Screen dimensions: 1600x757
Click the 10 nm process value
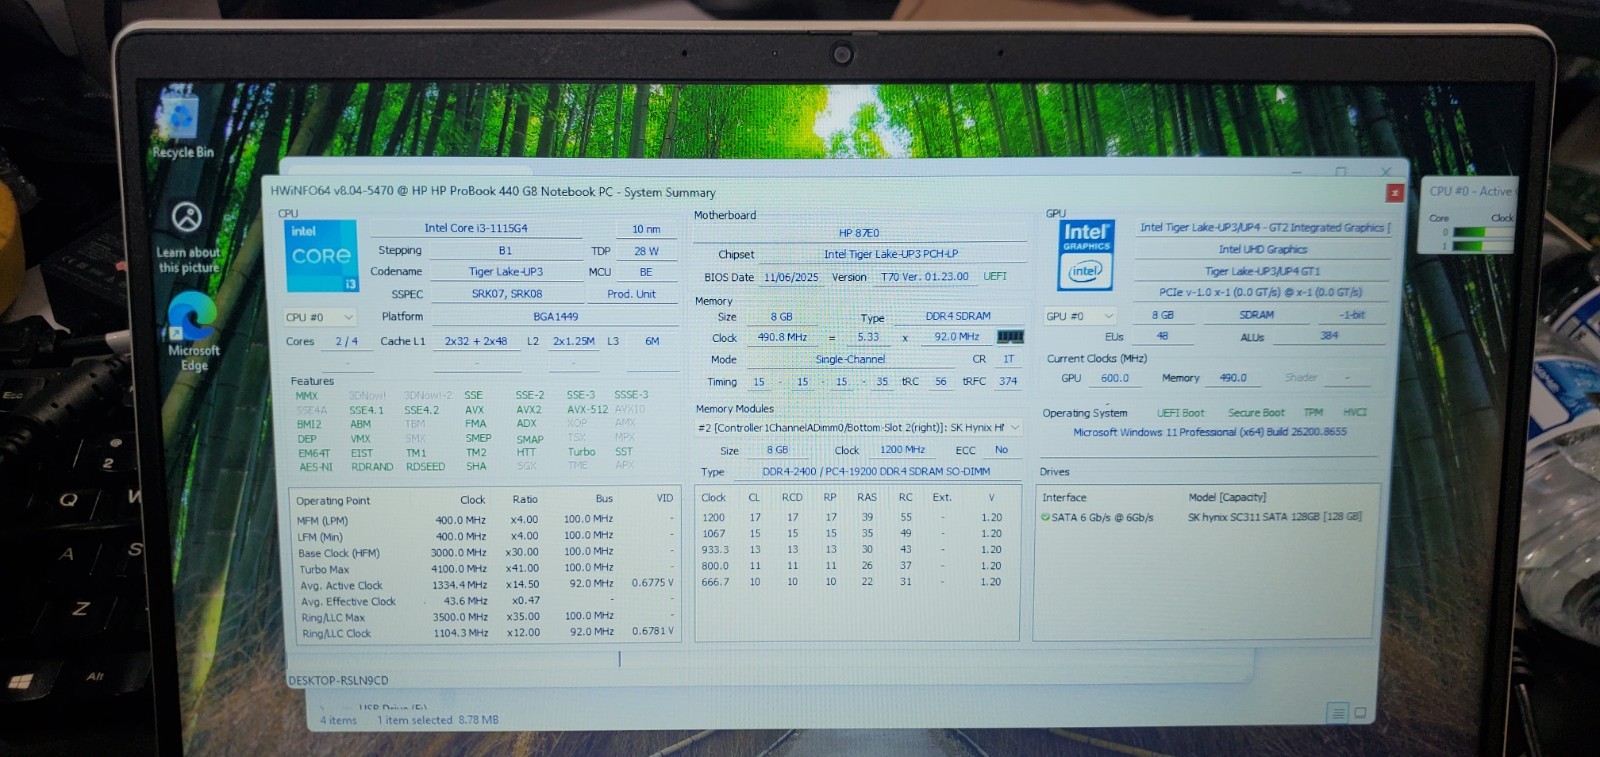coord(646,229)
